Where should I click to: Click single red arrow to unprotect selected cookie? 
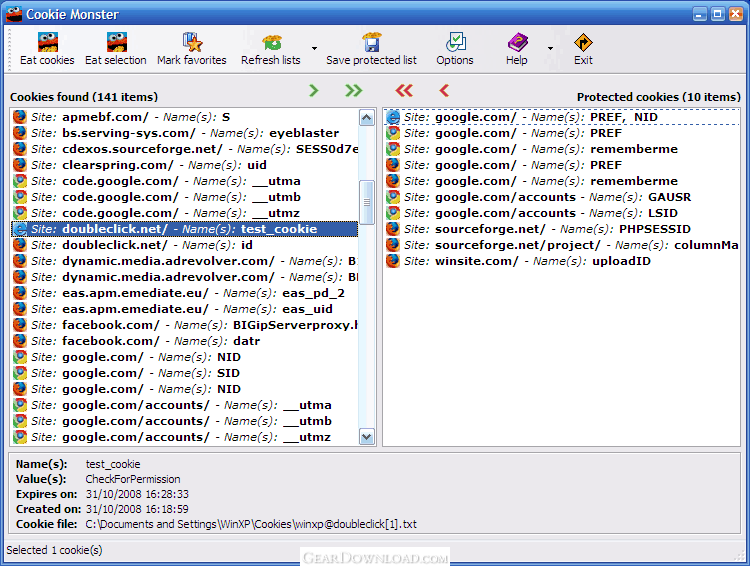(x=444, y=90)
